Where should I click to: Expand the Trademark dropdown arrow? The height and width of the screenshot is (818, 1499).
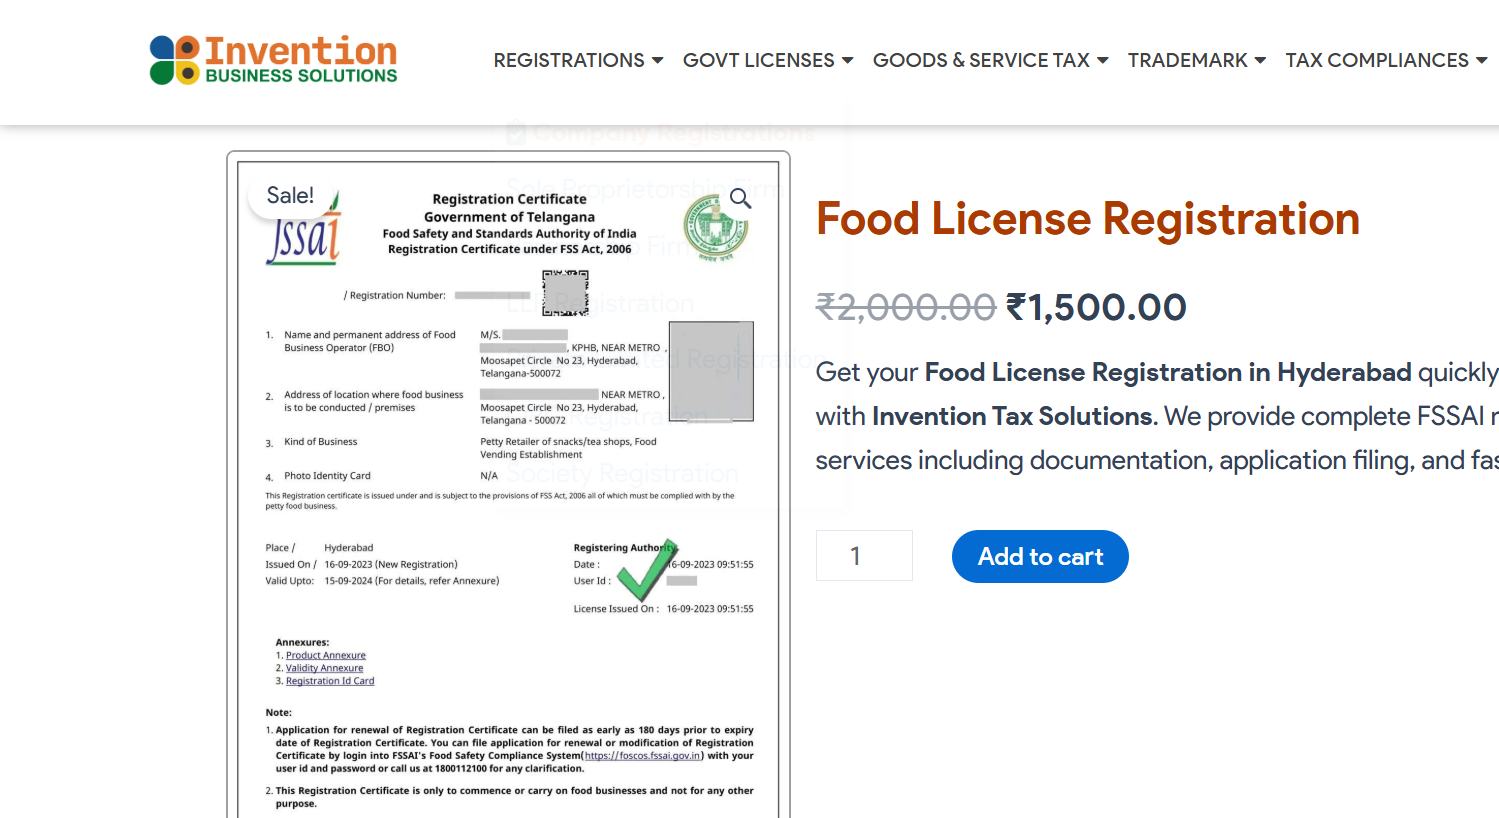tap(1260, 61)
